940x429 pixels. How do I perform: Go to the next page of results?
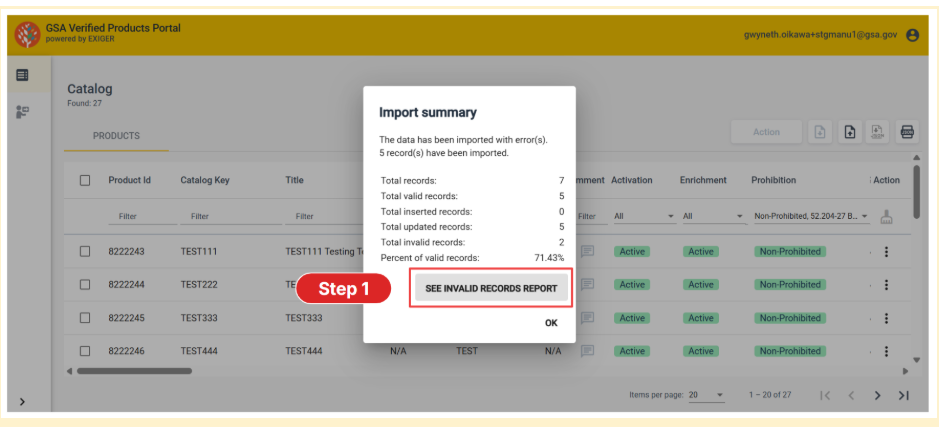877,395
